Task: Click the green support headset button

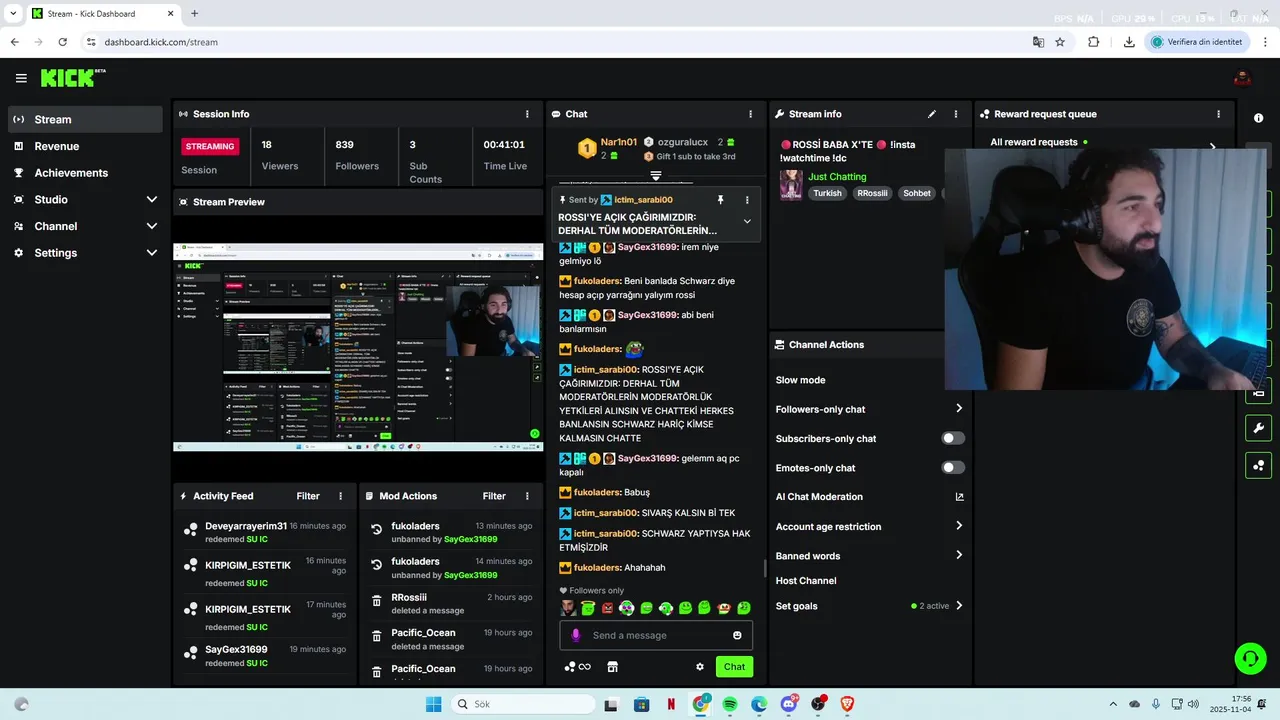Action: pos(1250,658)
